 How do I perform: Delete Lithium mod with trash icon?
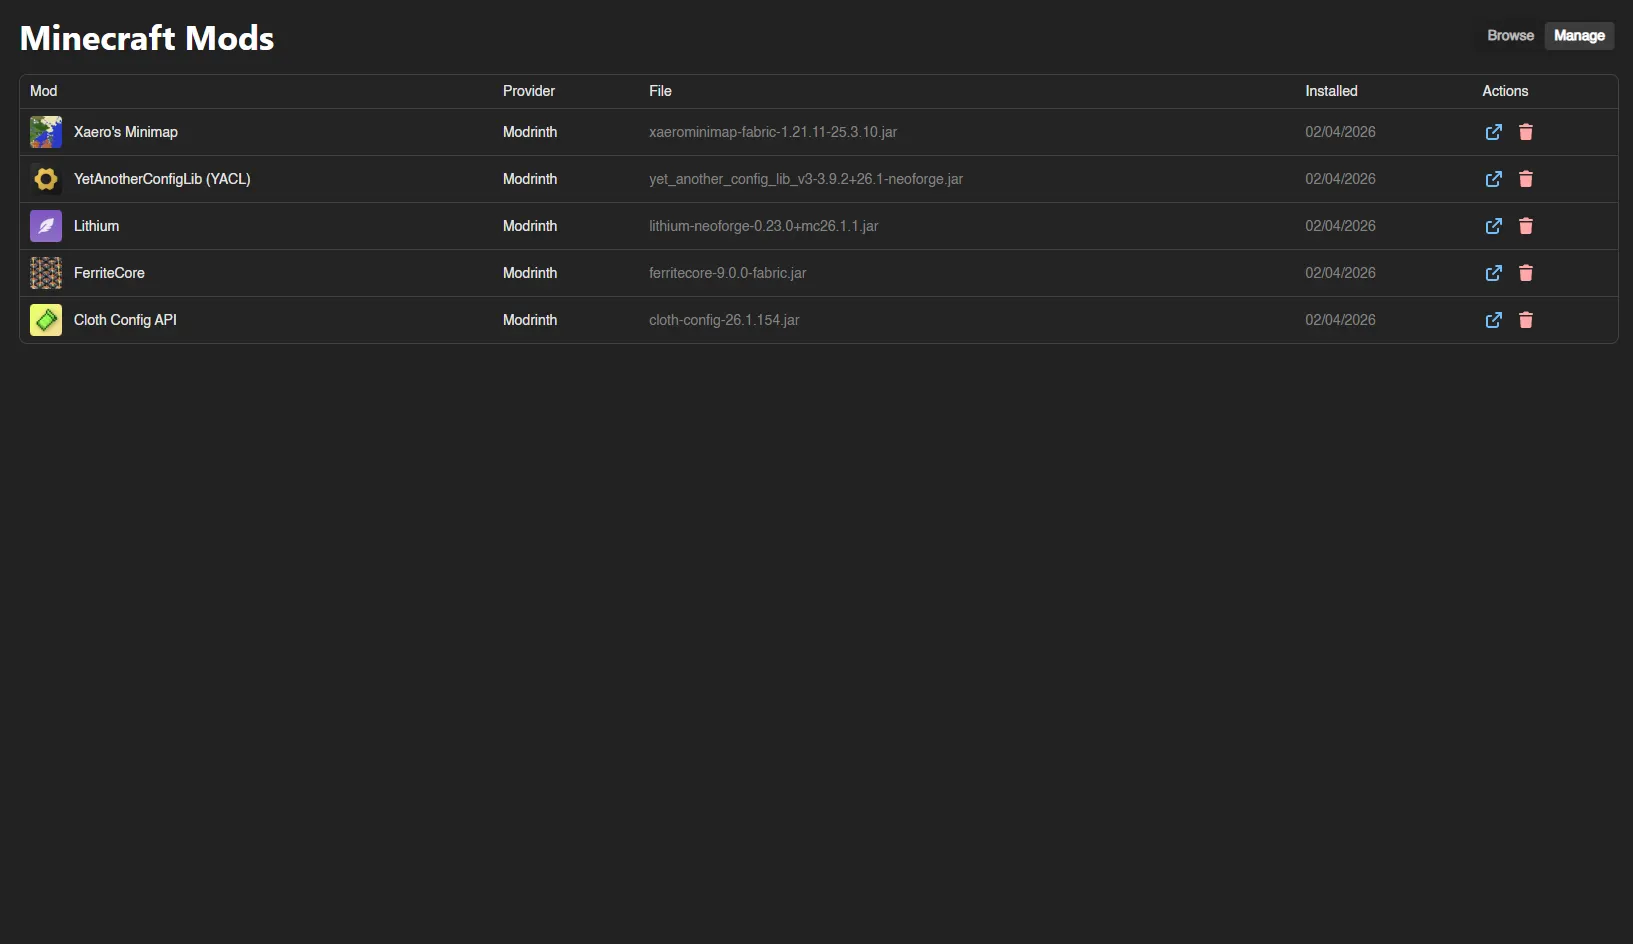pyautogui.click(x=1526, y=226)
